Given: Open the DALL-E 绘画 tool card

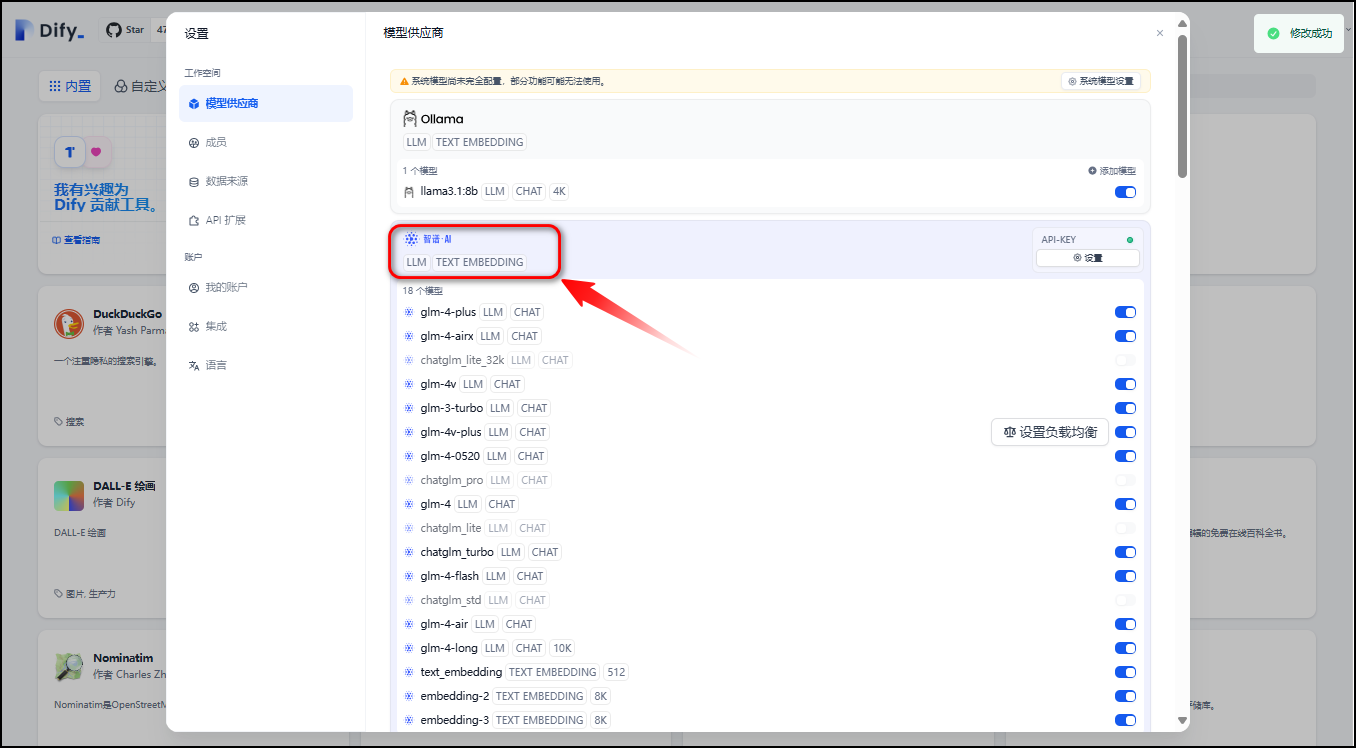Looking at the screenshot, I should click(x=102, y=538).
